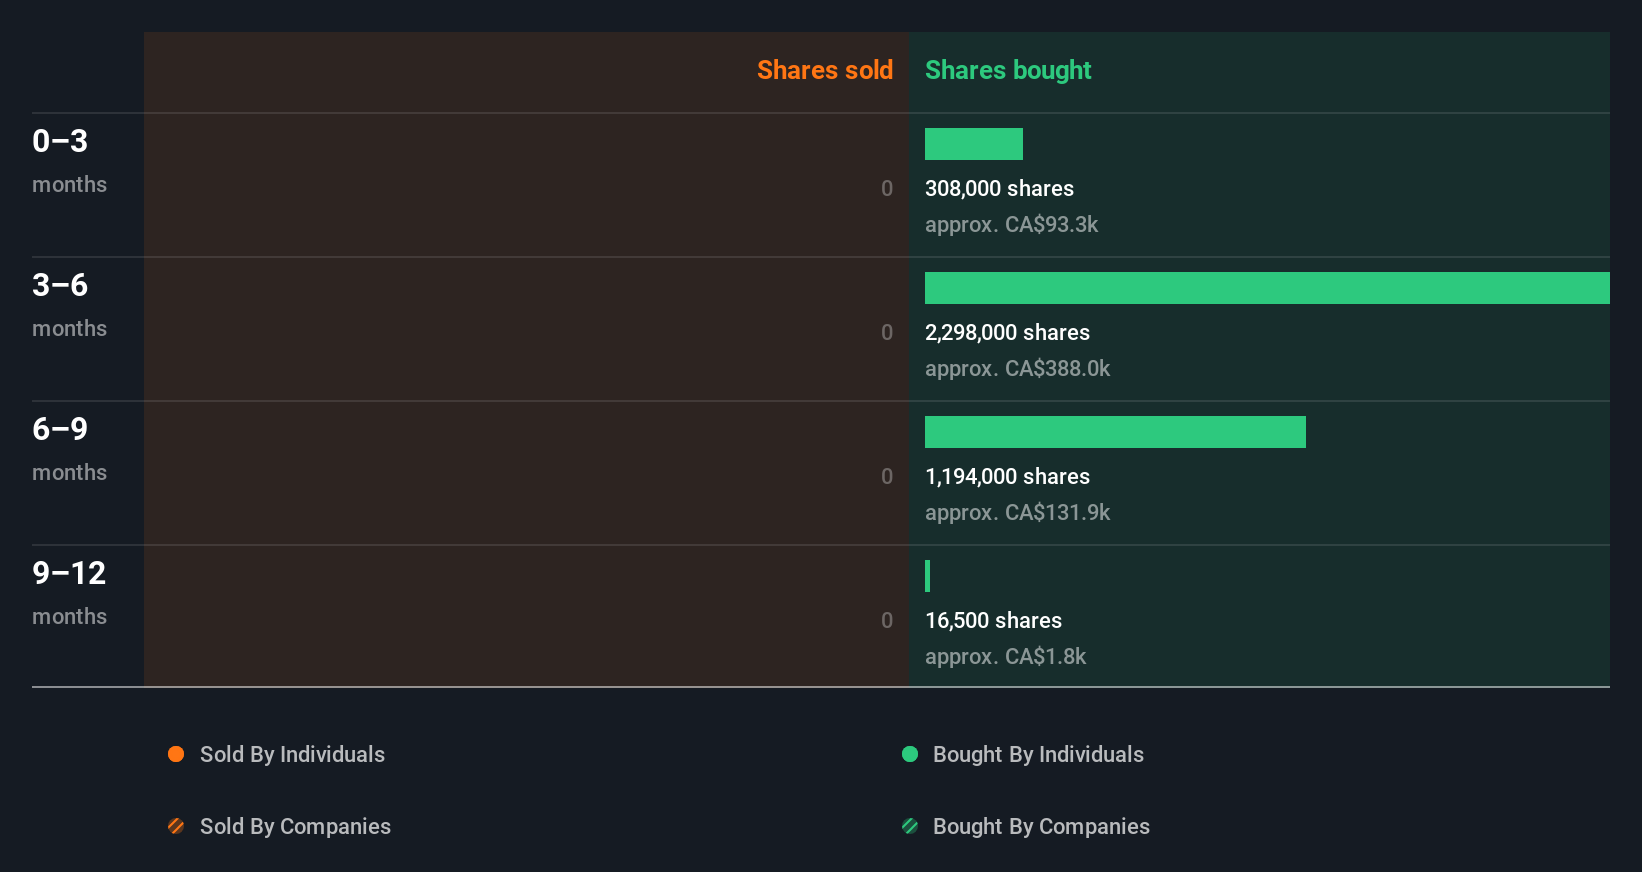The height and width of the screenshot is (872, 1642).
Task: Click the 0–3 months row label
Action: tap(69, 160)
